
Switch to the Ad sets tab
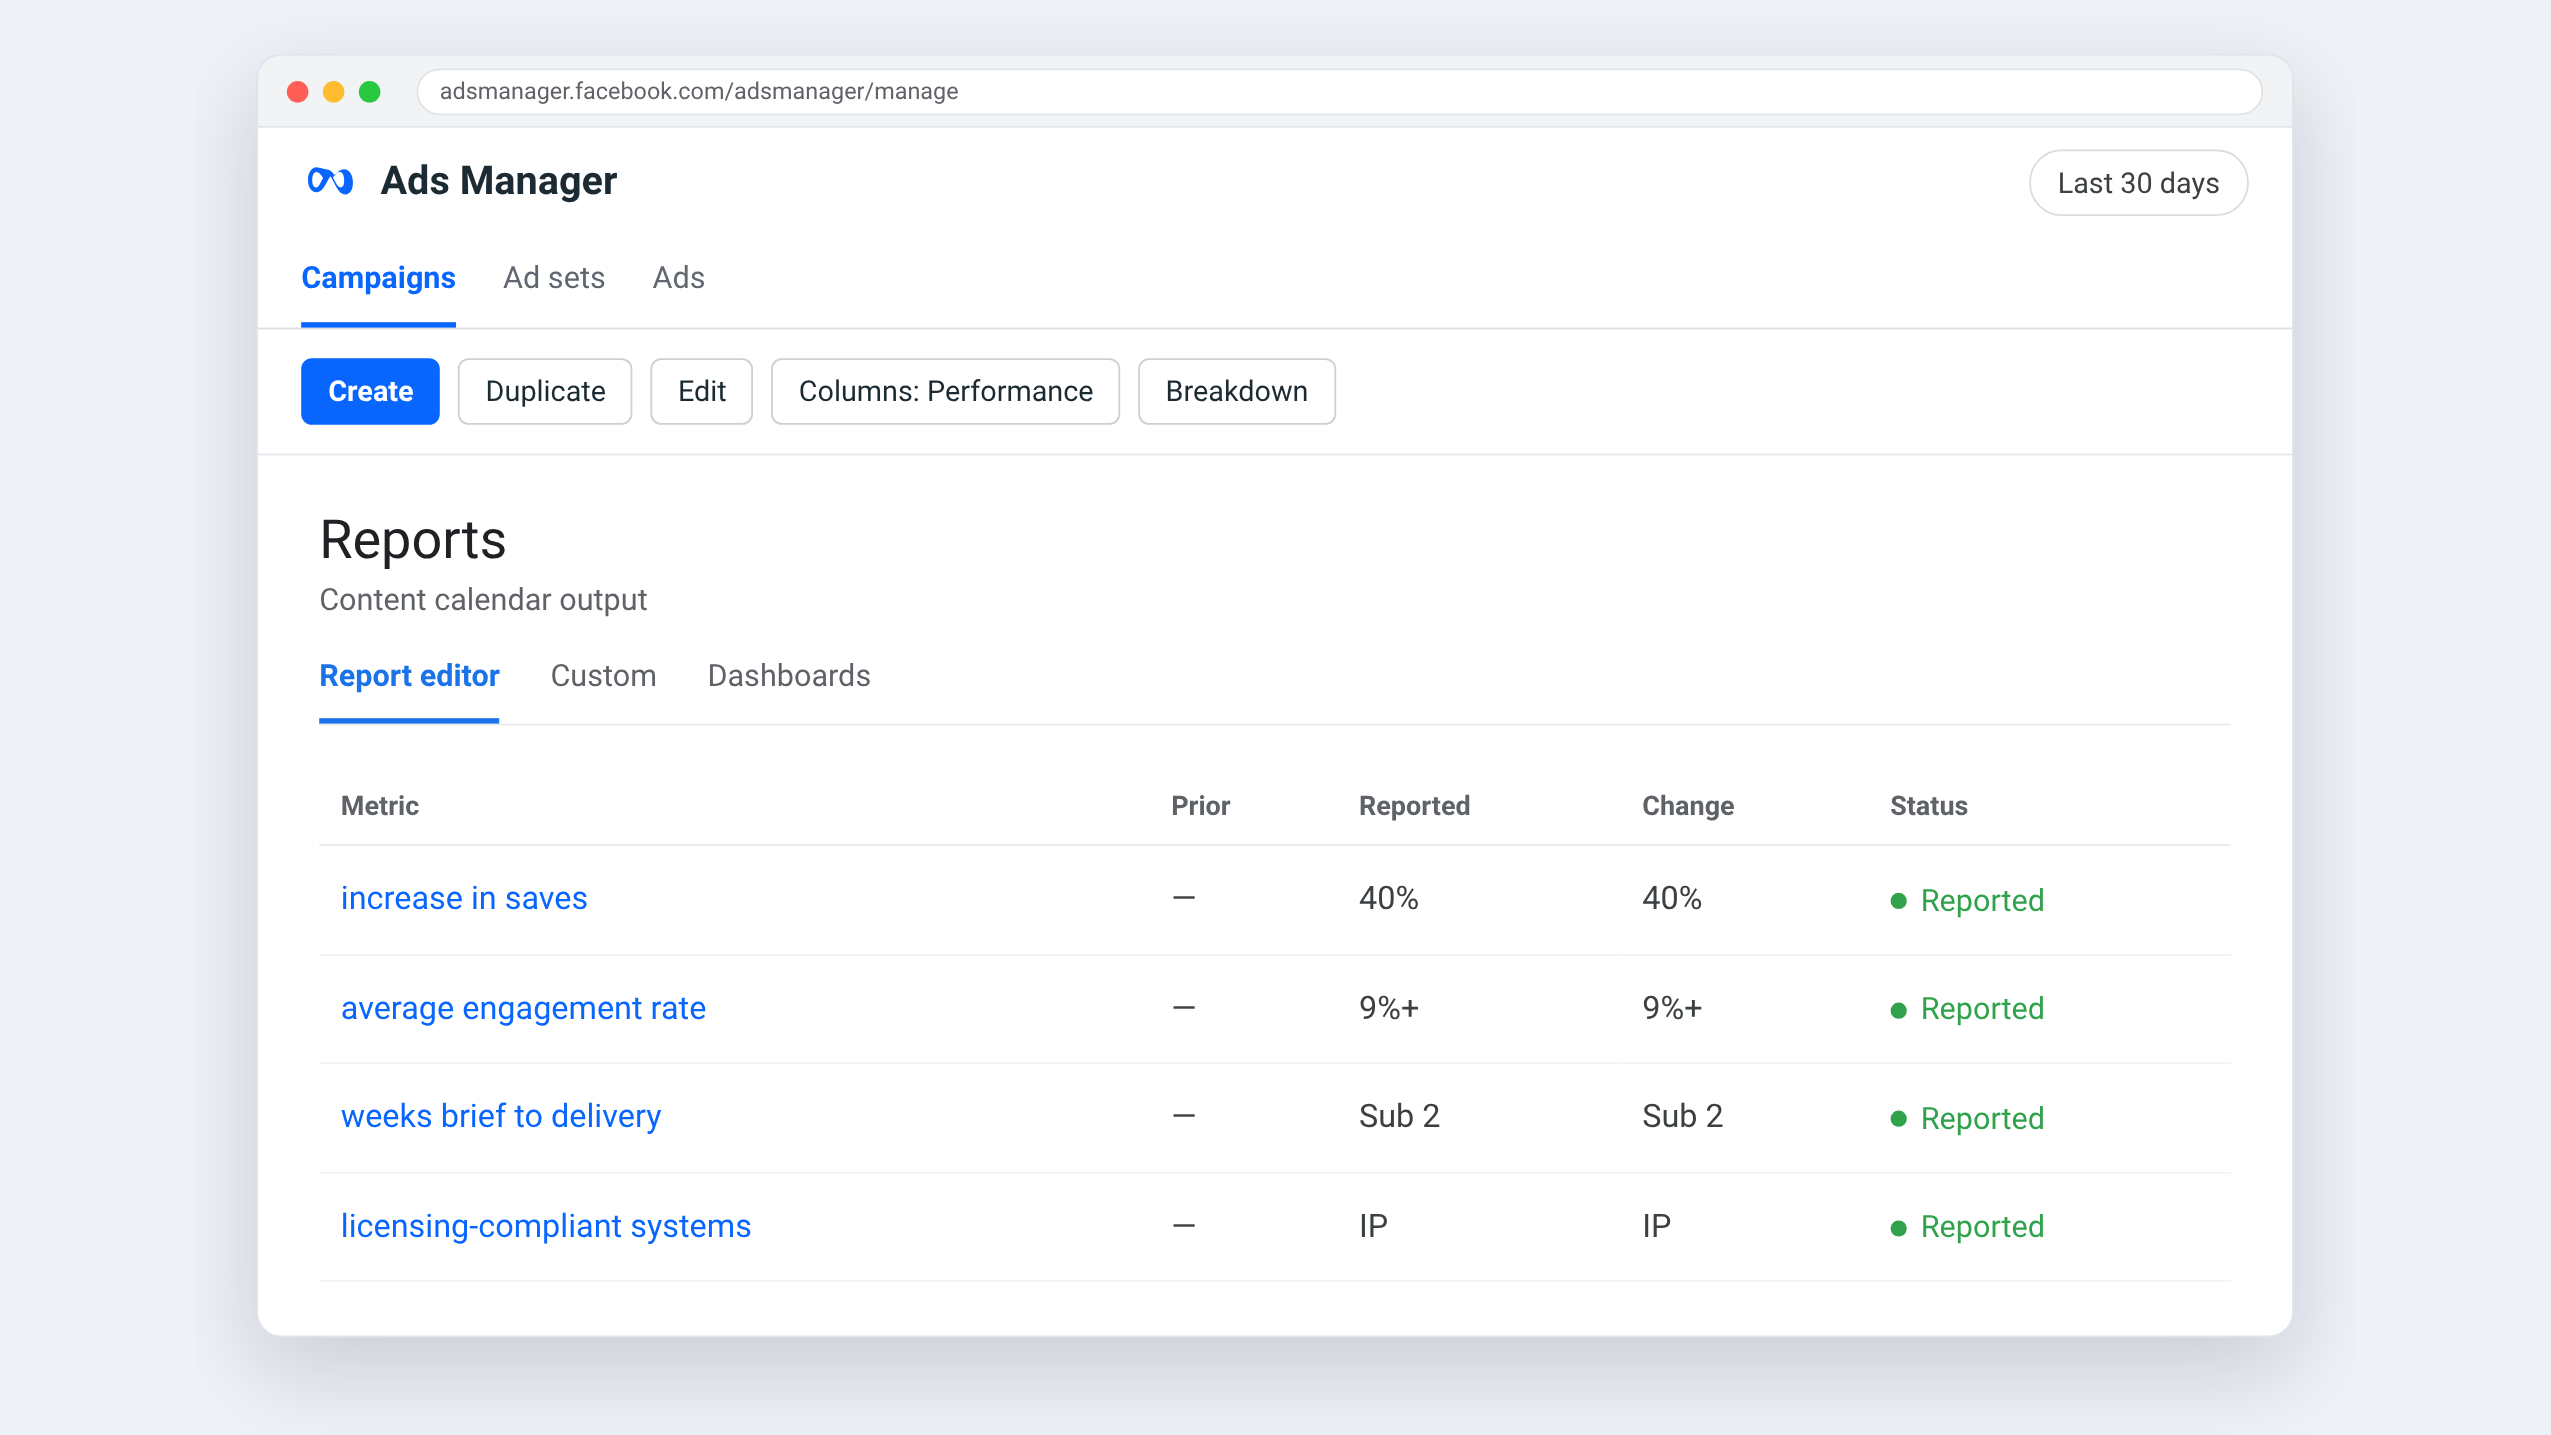pyautogui.click(x=554, y=278)
